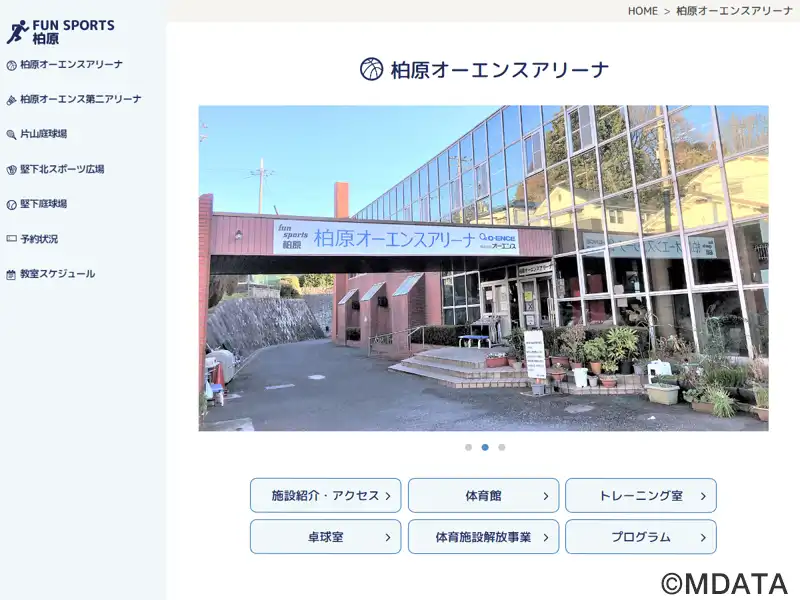Click glove icon beside 堅下北スポーツ広場
800x600 pixels.
click(x=11, y=170)
